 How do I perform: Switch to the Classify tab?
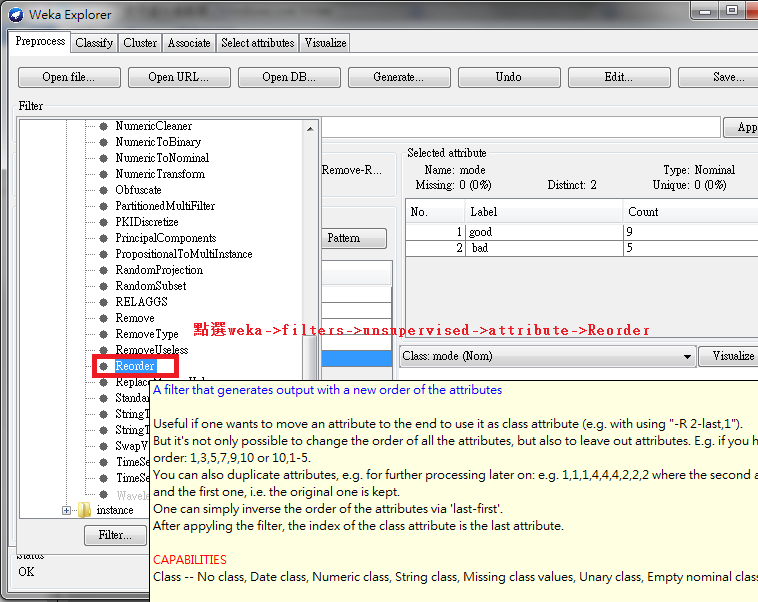click(94, 43)
